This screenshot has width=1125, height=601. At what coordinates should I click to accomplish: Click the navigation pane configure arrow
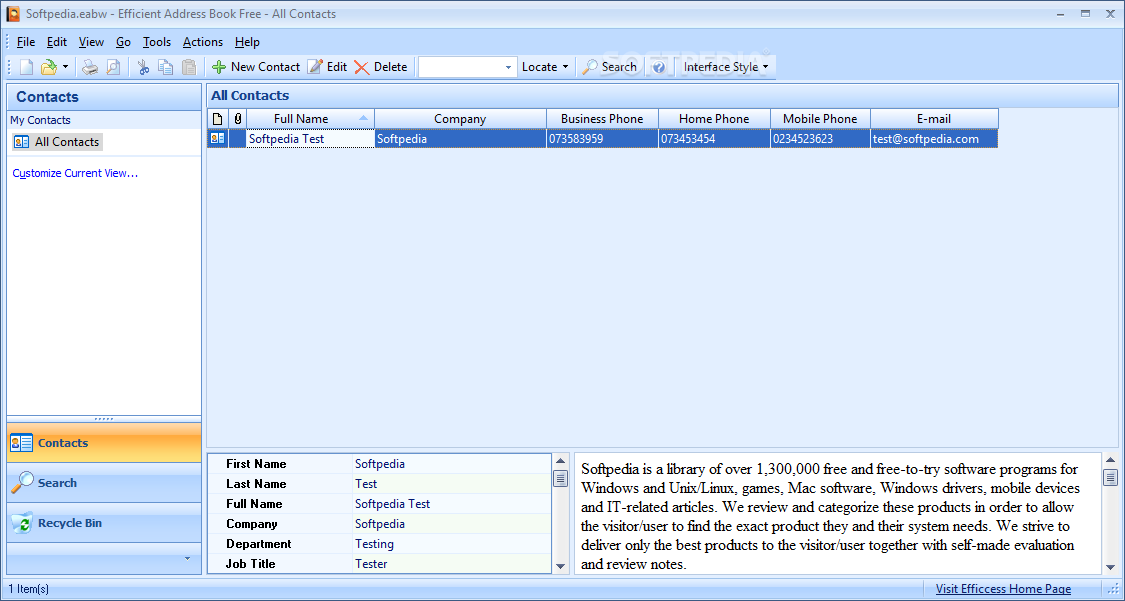(187, 558)
